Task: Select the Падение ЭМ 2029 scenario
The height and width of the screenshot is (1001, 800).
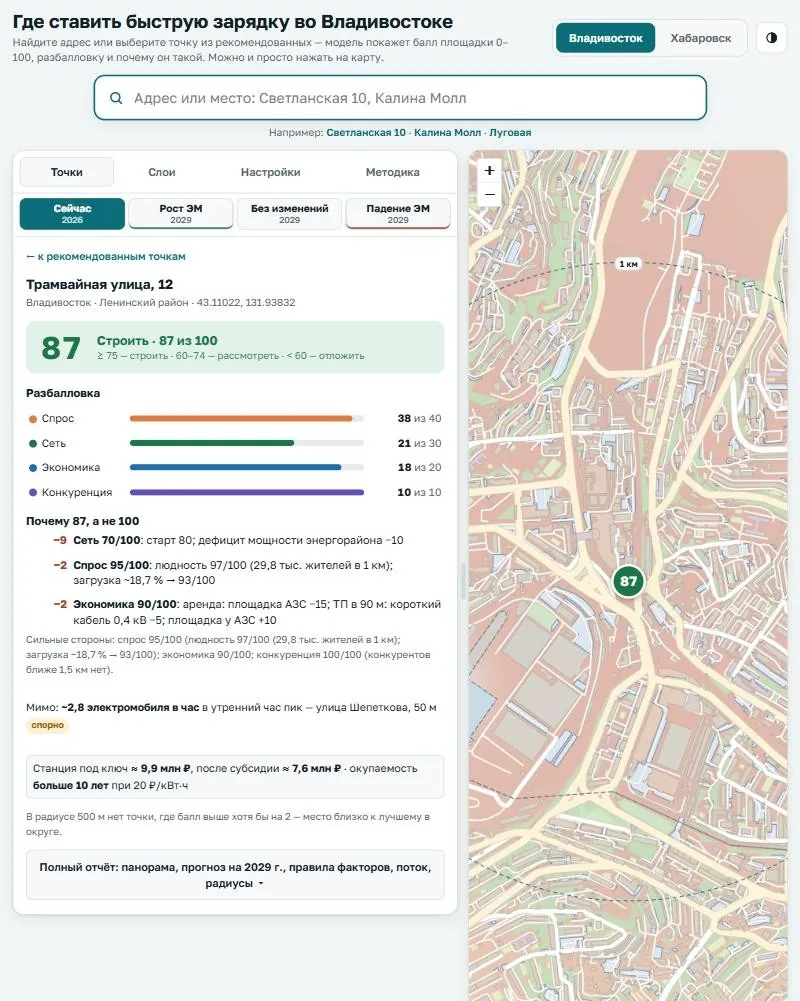Action: 398,214
